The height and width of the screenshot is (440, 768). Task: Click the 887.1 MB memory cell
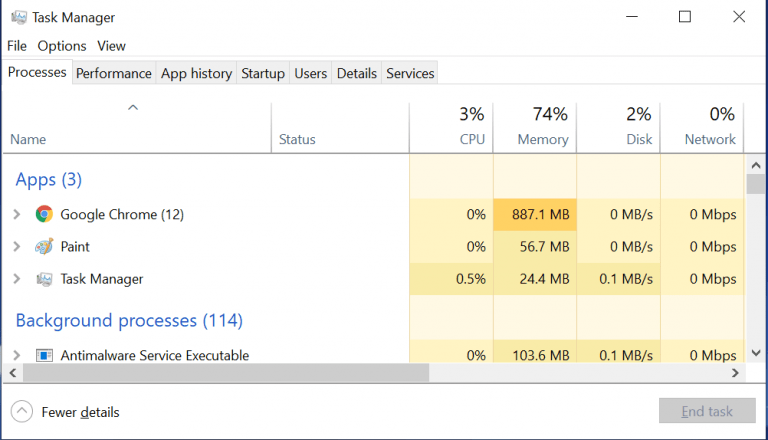[535, 214]
